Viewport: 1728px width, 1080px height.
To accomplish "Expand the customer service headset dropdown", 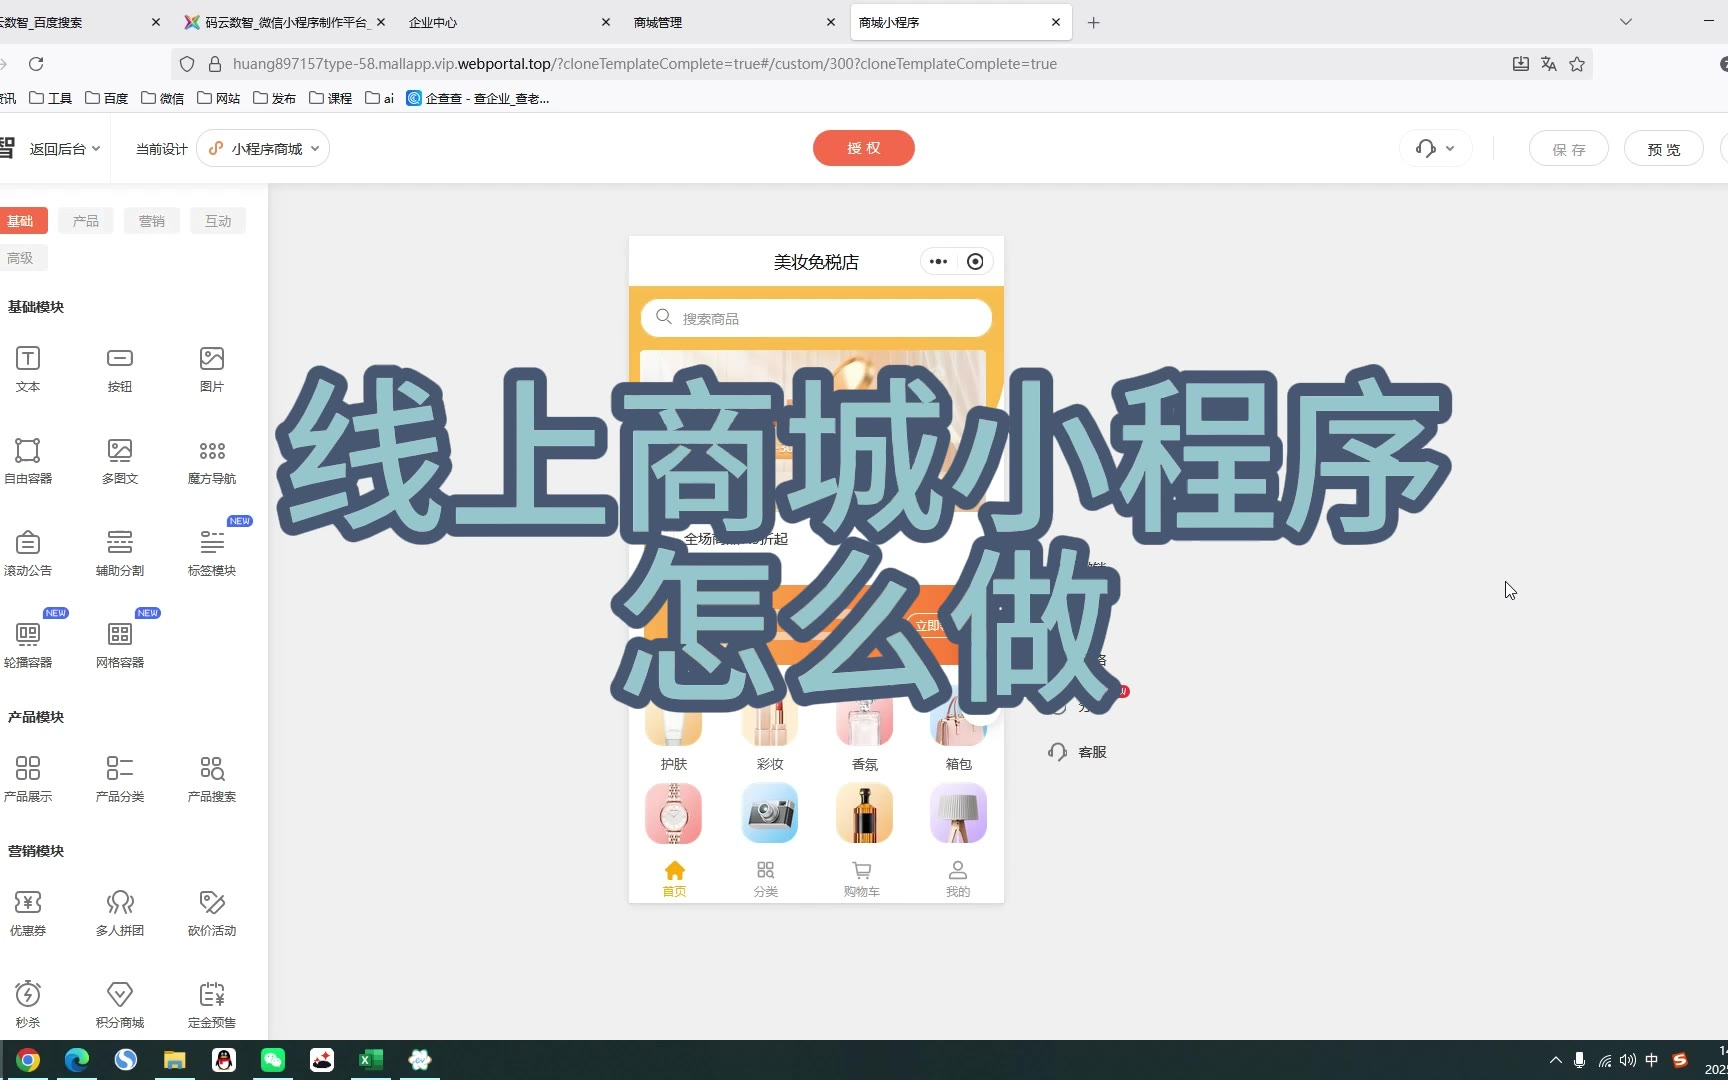I will point(1435,149).
